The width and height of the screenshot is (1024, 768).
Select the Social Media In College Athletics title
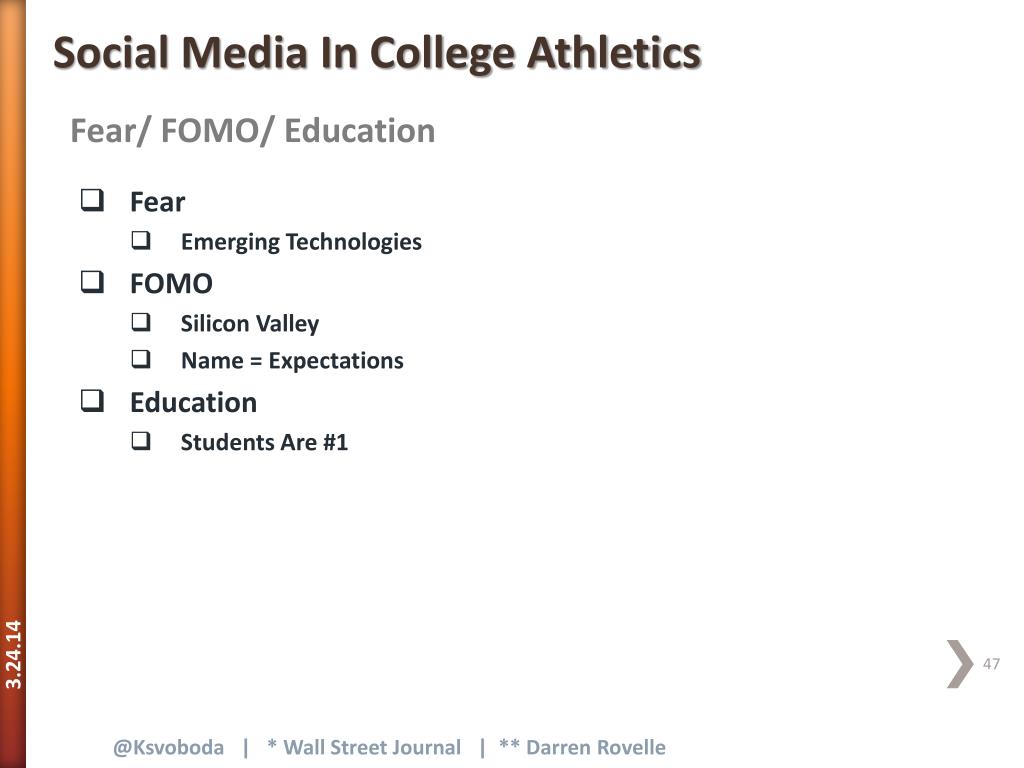coord(377,53)
